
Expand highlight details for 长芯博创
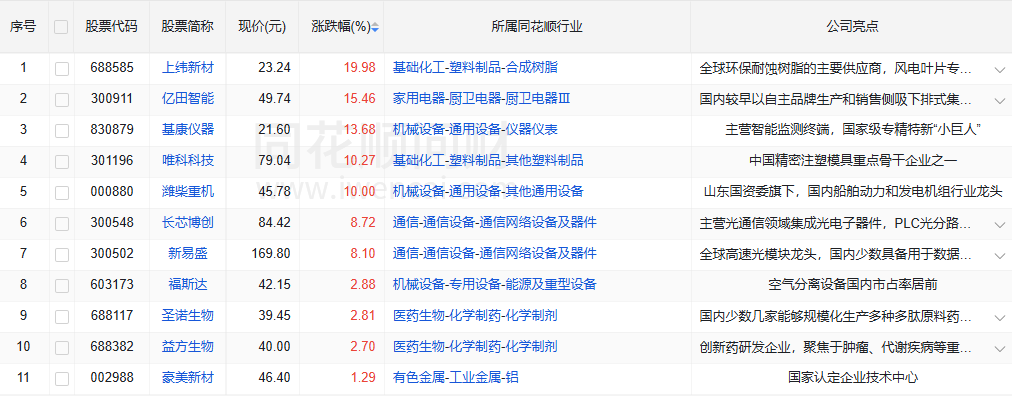(x=1000, y=224)
